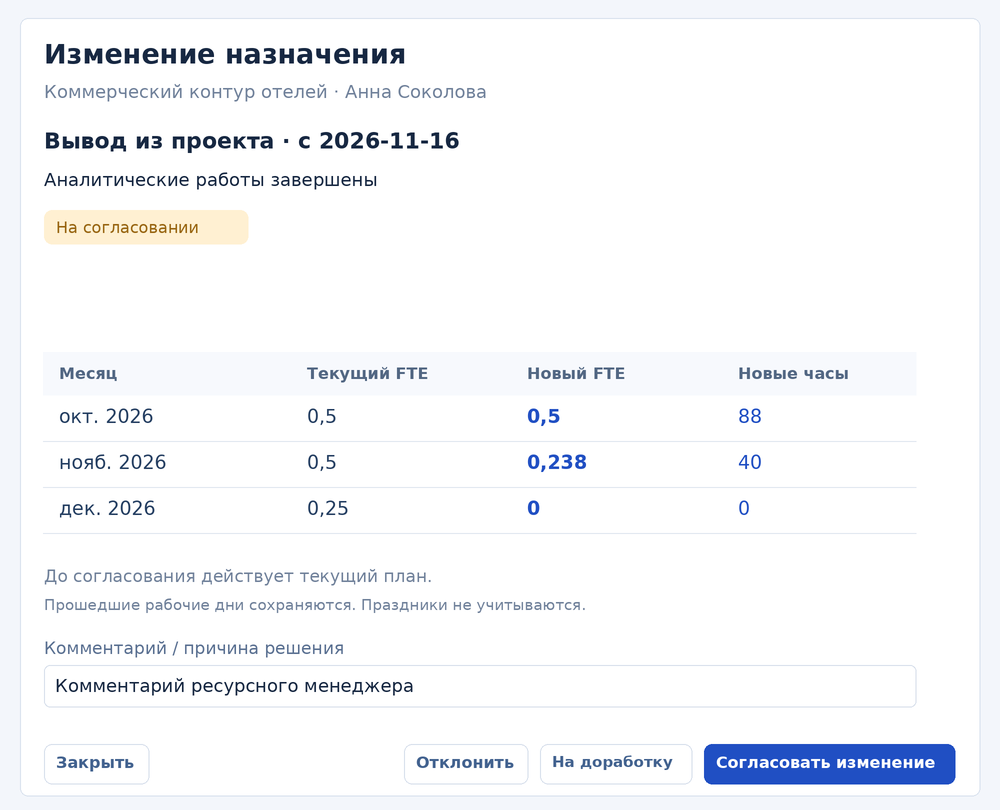Image resolution: width=1000 pixels, height=810 pixels.
Task: Click current FTE 0,5 in нояб. 2026 row
Action: click(321, 462)
